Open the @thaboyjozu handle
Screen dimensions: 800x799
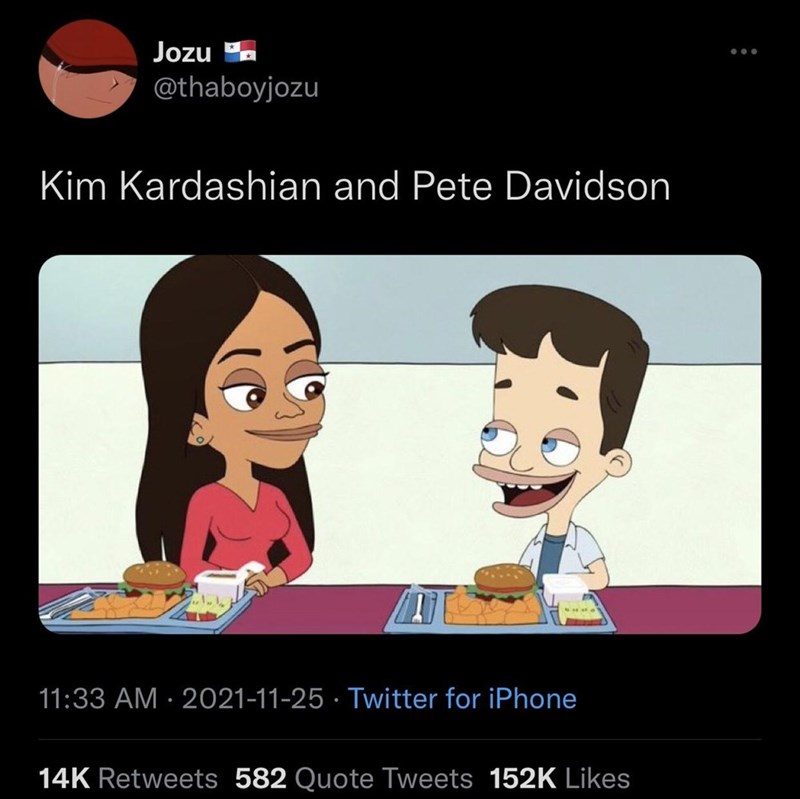236,87
